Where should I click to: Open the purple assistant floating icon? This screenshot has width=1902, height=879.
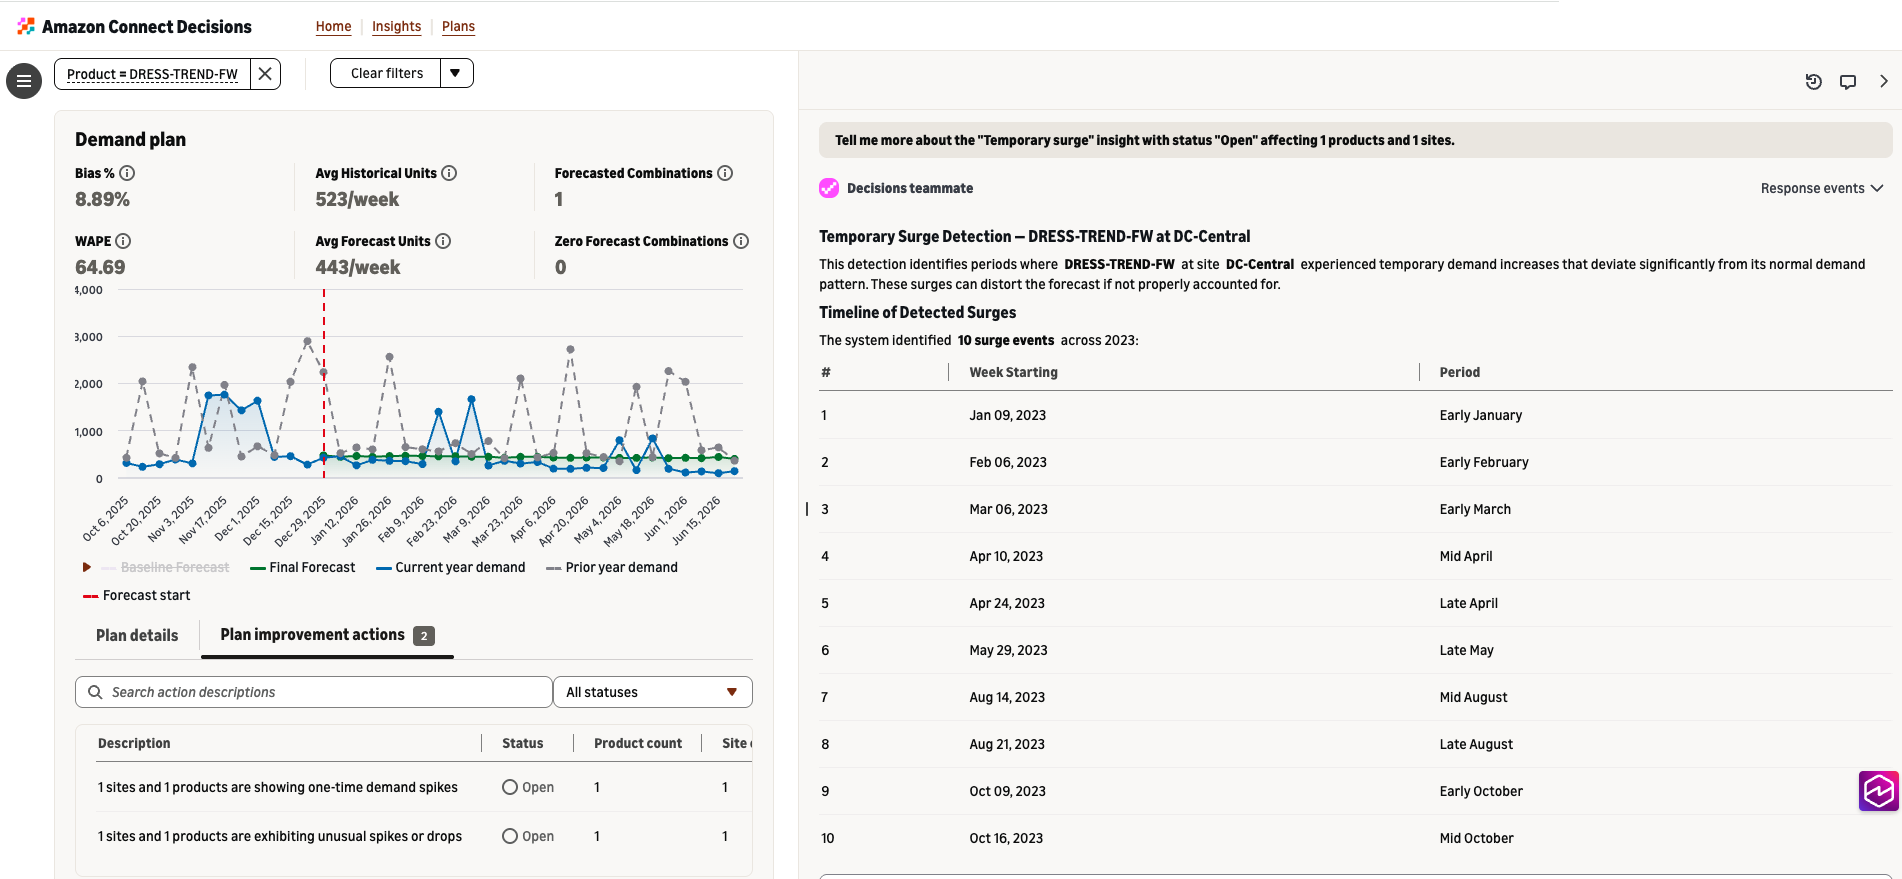coord(1878,791)
